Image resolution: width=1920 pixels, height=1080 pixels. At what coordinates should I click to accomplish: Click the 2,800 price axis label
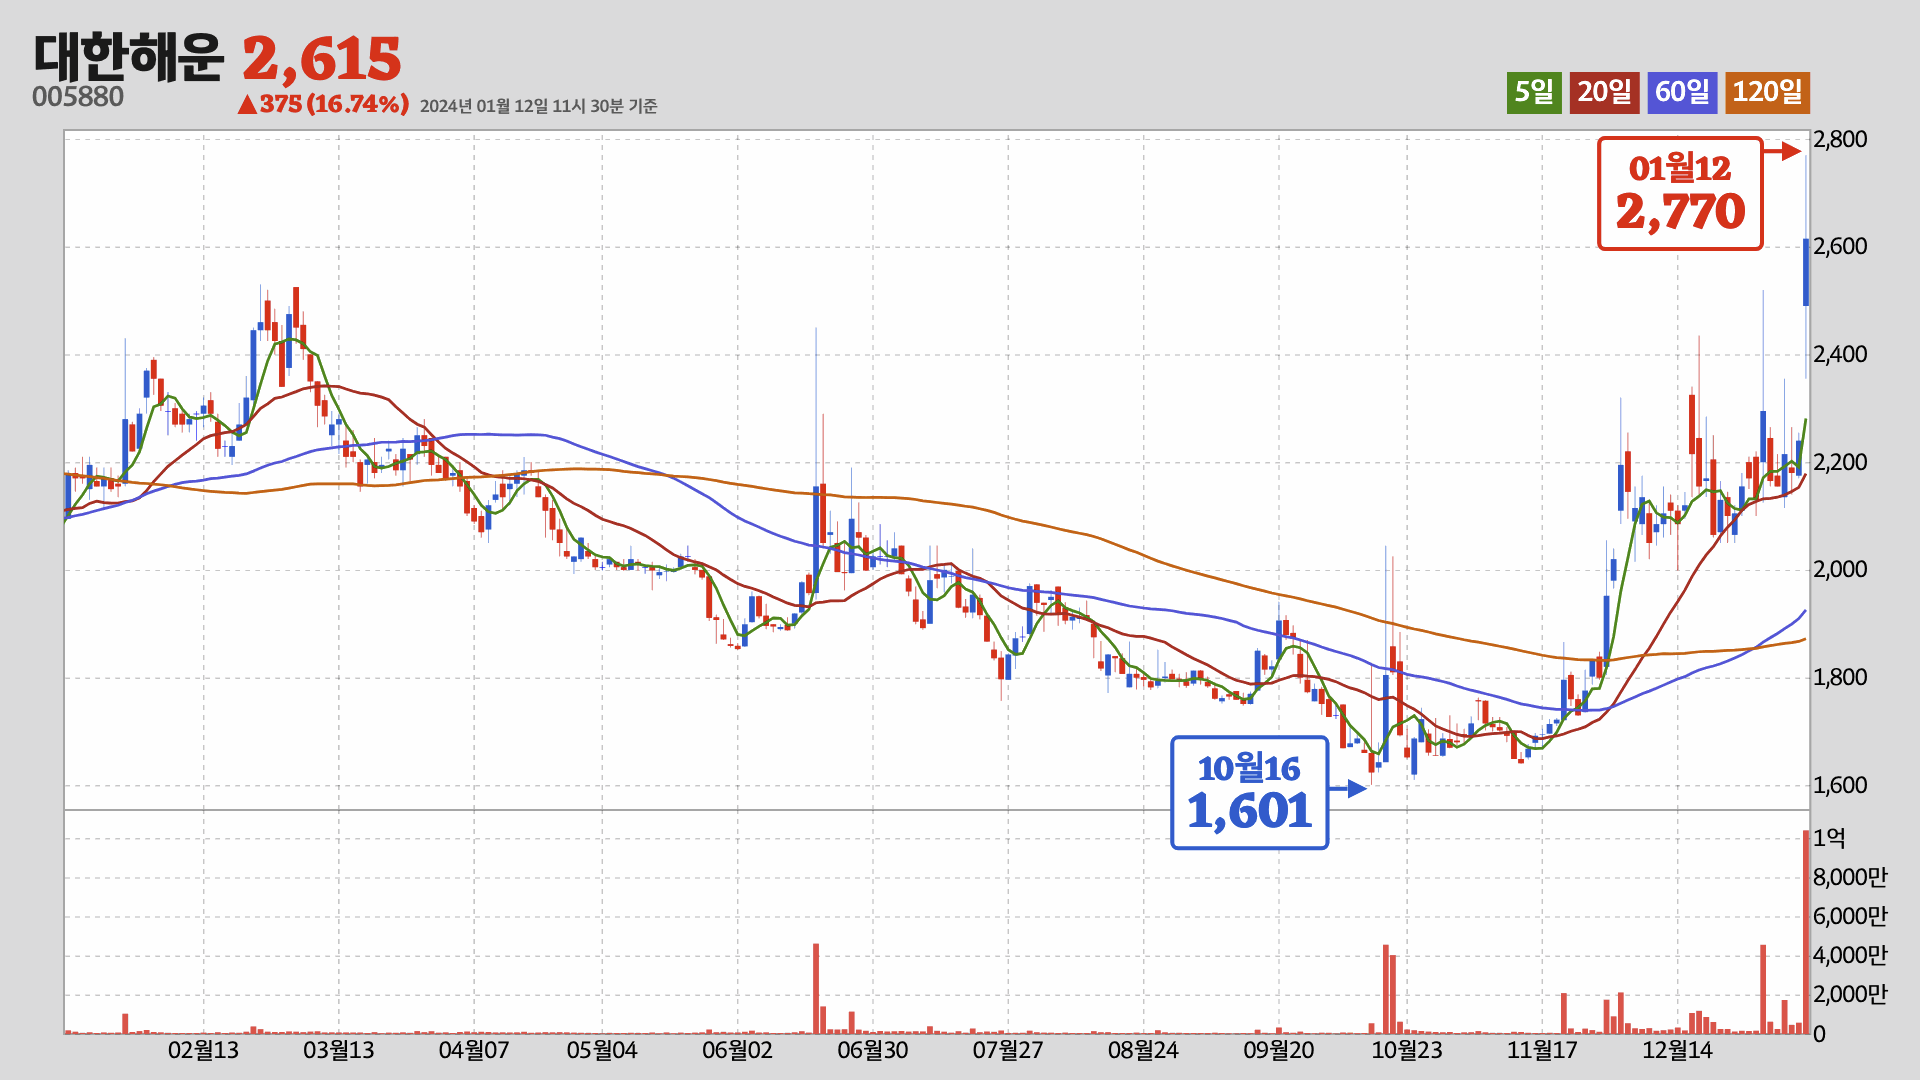coord(1840,139)
